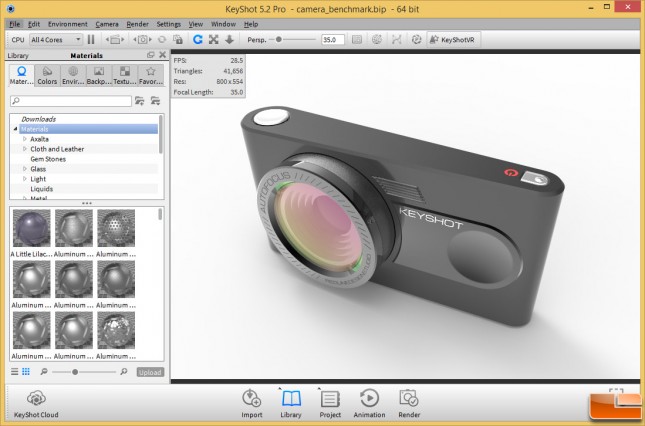Select the pan four-arrows tool
Screen dimensions: 645x426
point(213,39)
